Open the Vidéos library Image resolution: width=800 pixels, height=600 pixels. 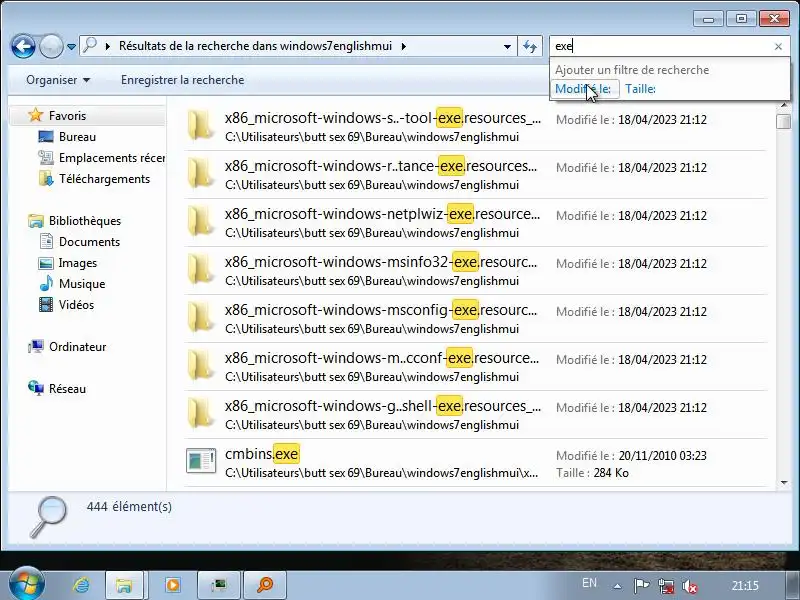coord(76,305)
